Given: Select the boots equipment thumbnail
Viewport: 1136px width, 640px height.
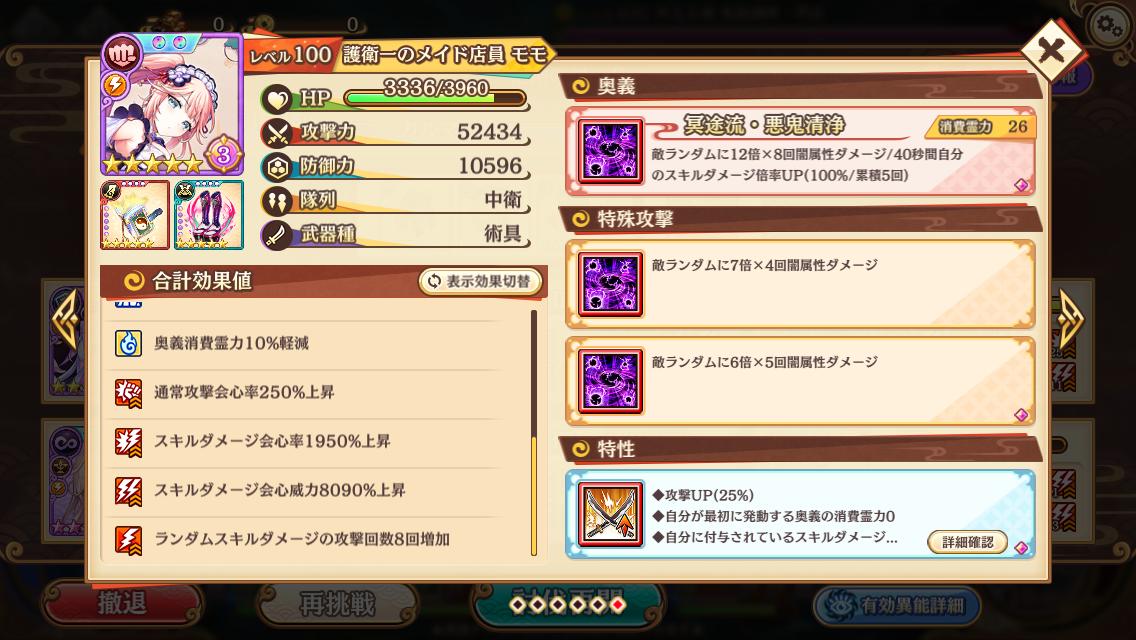Looking at the screenshot, I should click(x=209, y=215).
